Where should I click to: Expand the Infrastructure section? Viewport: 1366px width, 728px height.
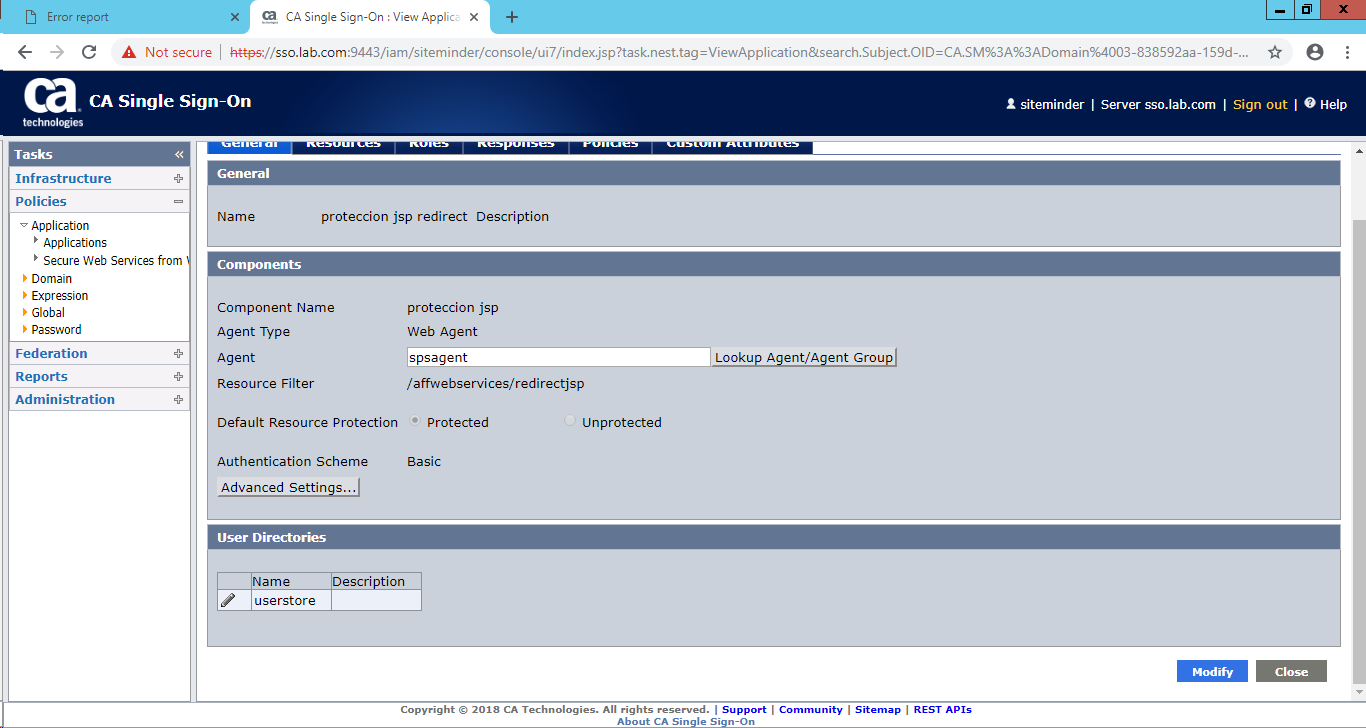click(178, 179)
